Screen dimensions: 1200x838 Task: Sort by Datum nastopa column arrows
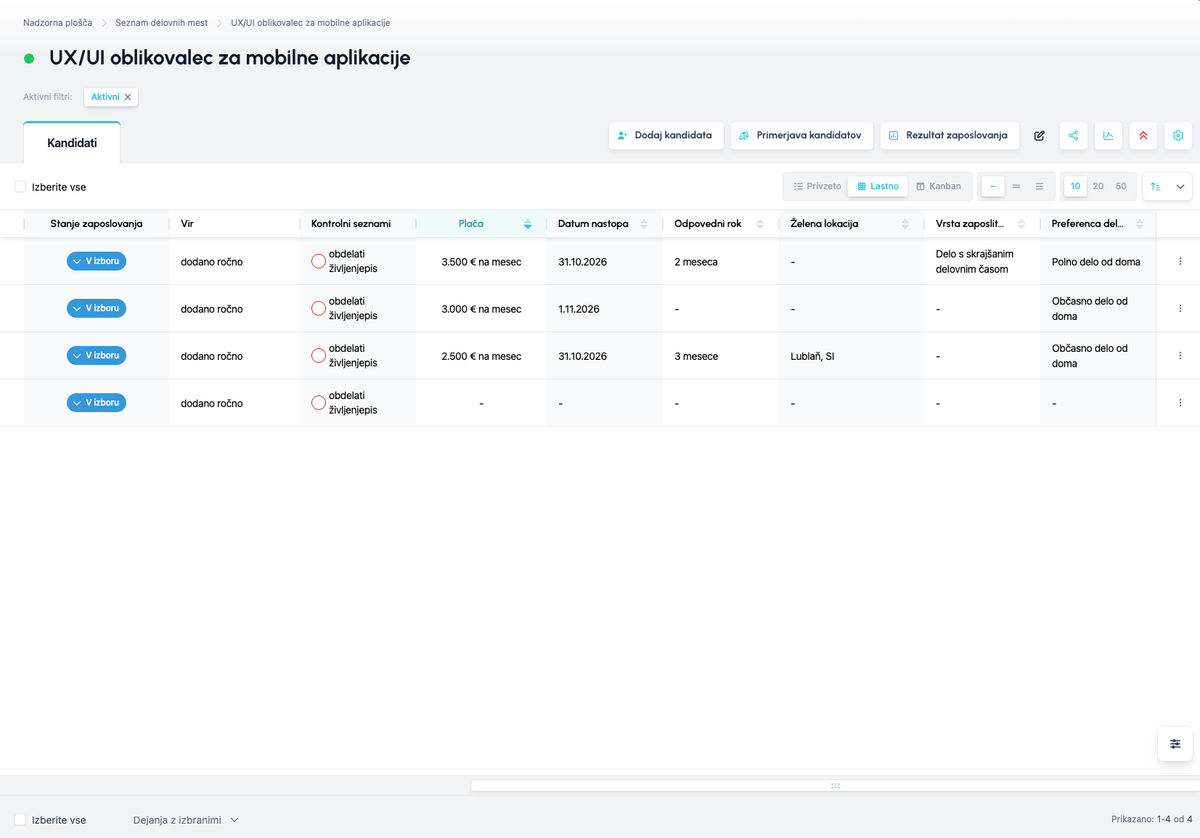[644, 224]
